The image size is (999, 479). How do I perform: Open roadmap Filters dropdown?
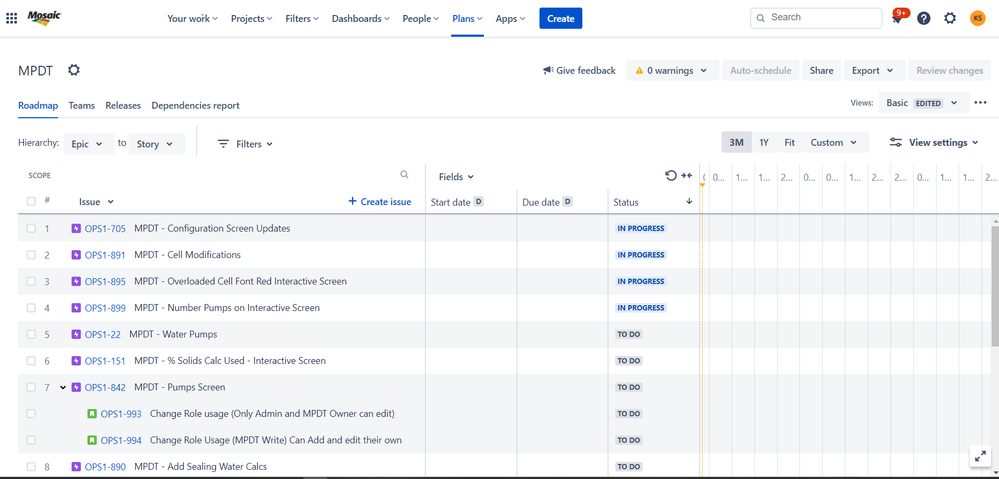pos(245,144)
